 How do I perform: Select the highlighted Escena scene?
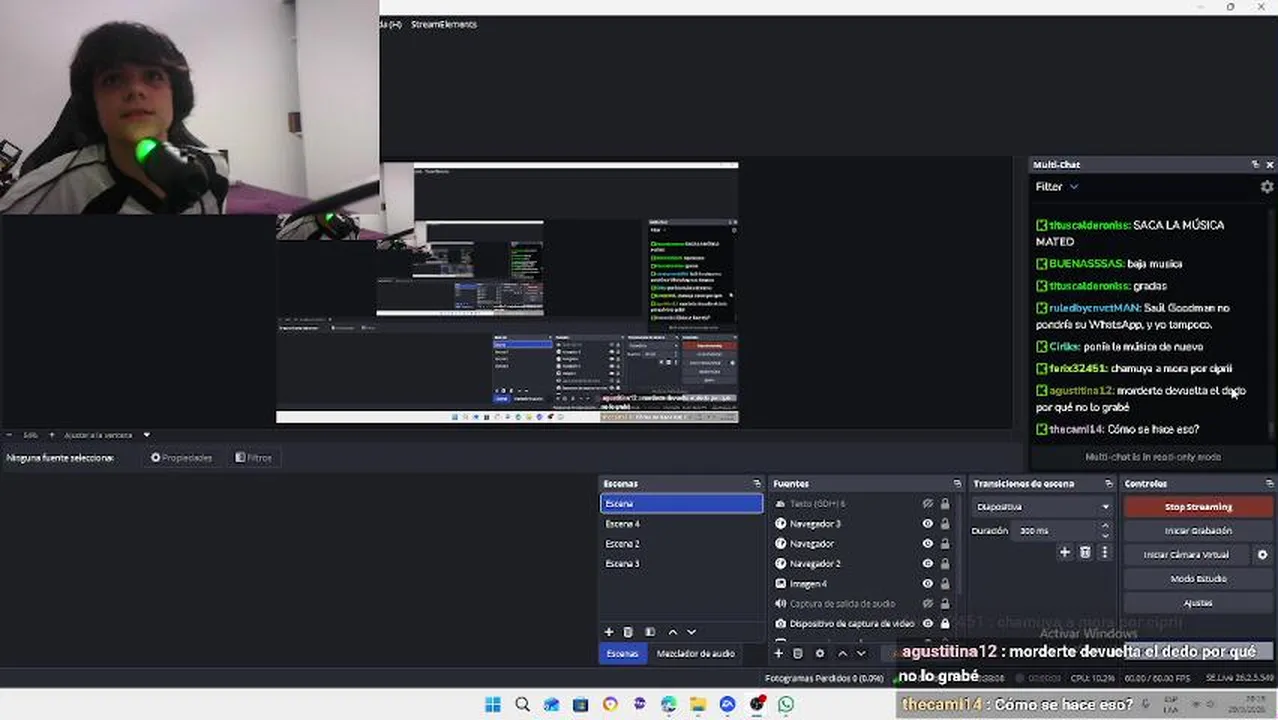(x=681, y=504)
